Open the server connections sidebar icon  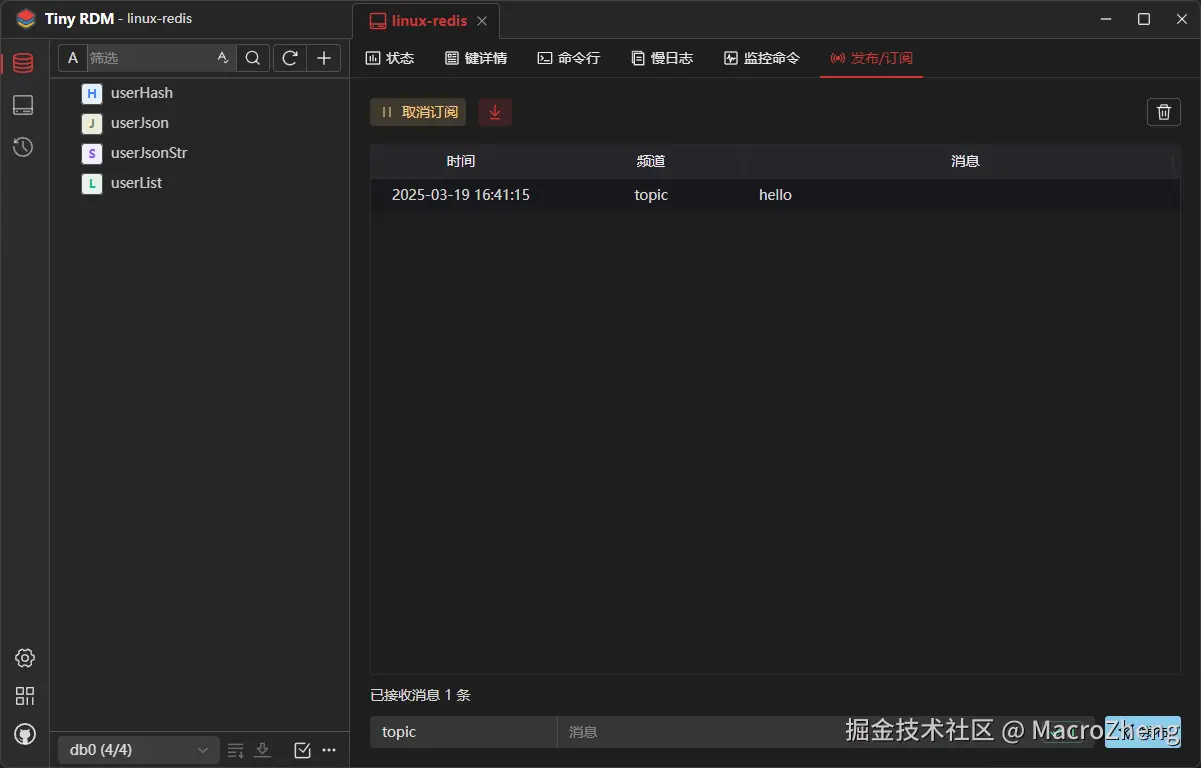pyautogui.click(x=23, y=105)
